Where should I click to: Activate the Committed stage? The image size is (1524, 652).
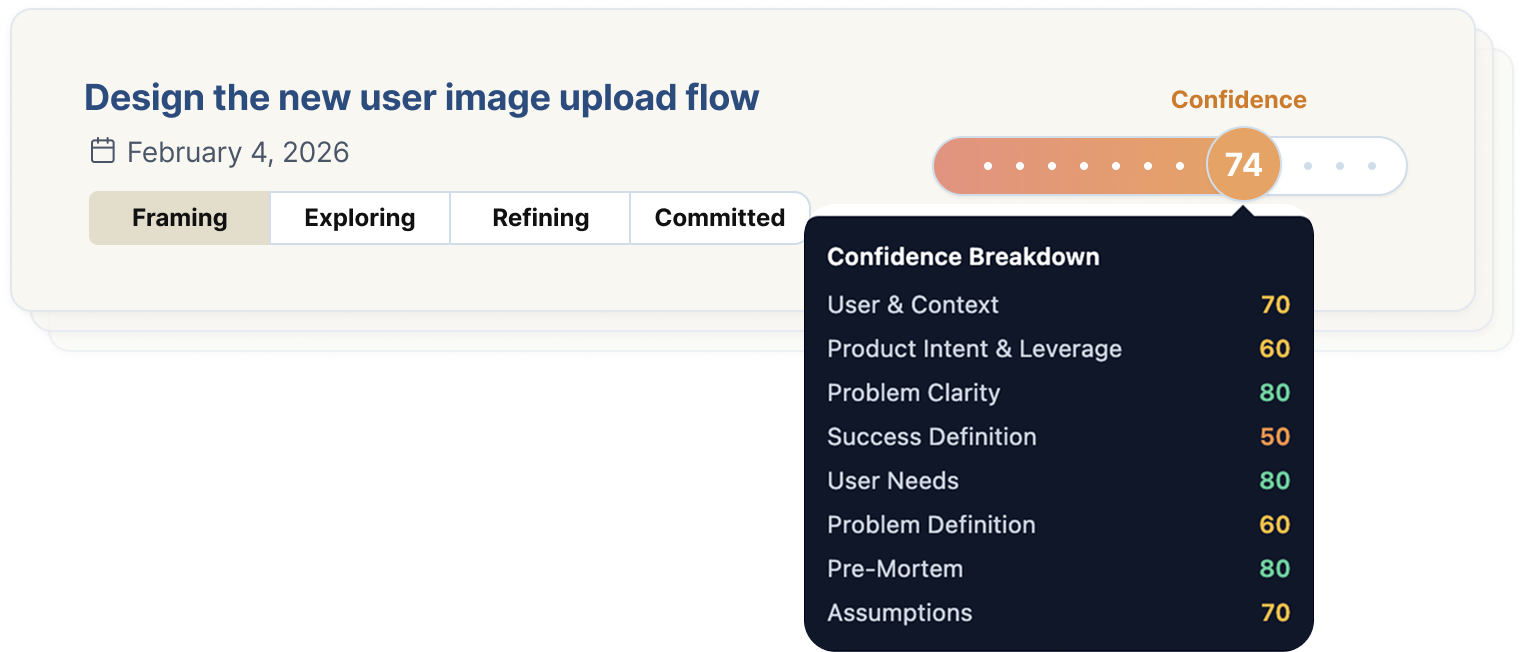pos(719,217)
